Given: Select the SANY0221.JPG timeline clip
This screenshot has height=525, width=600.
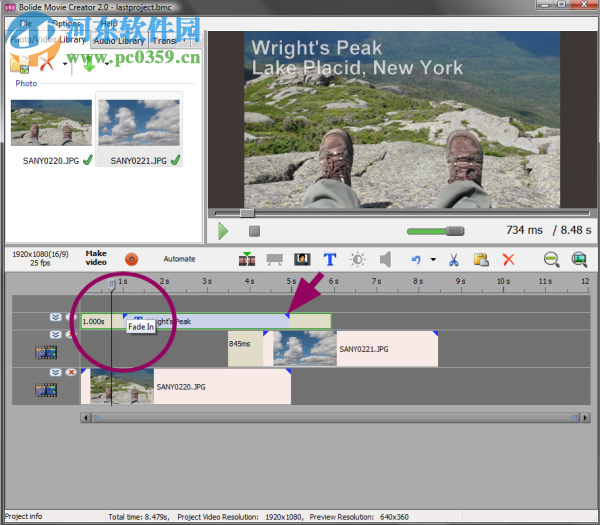Looking at the screenshot, I should point(350,349).
